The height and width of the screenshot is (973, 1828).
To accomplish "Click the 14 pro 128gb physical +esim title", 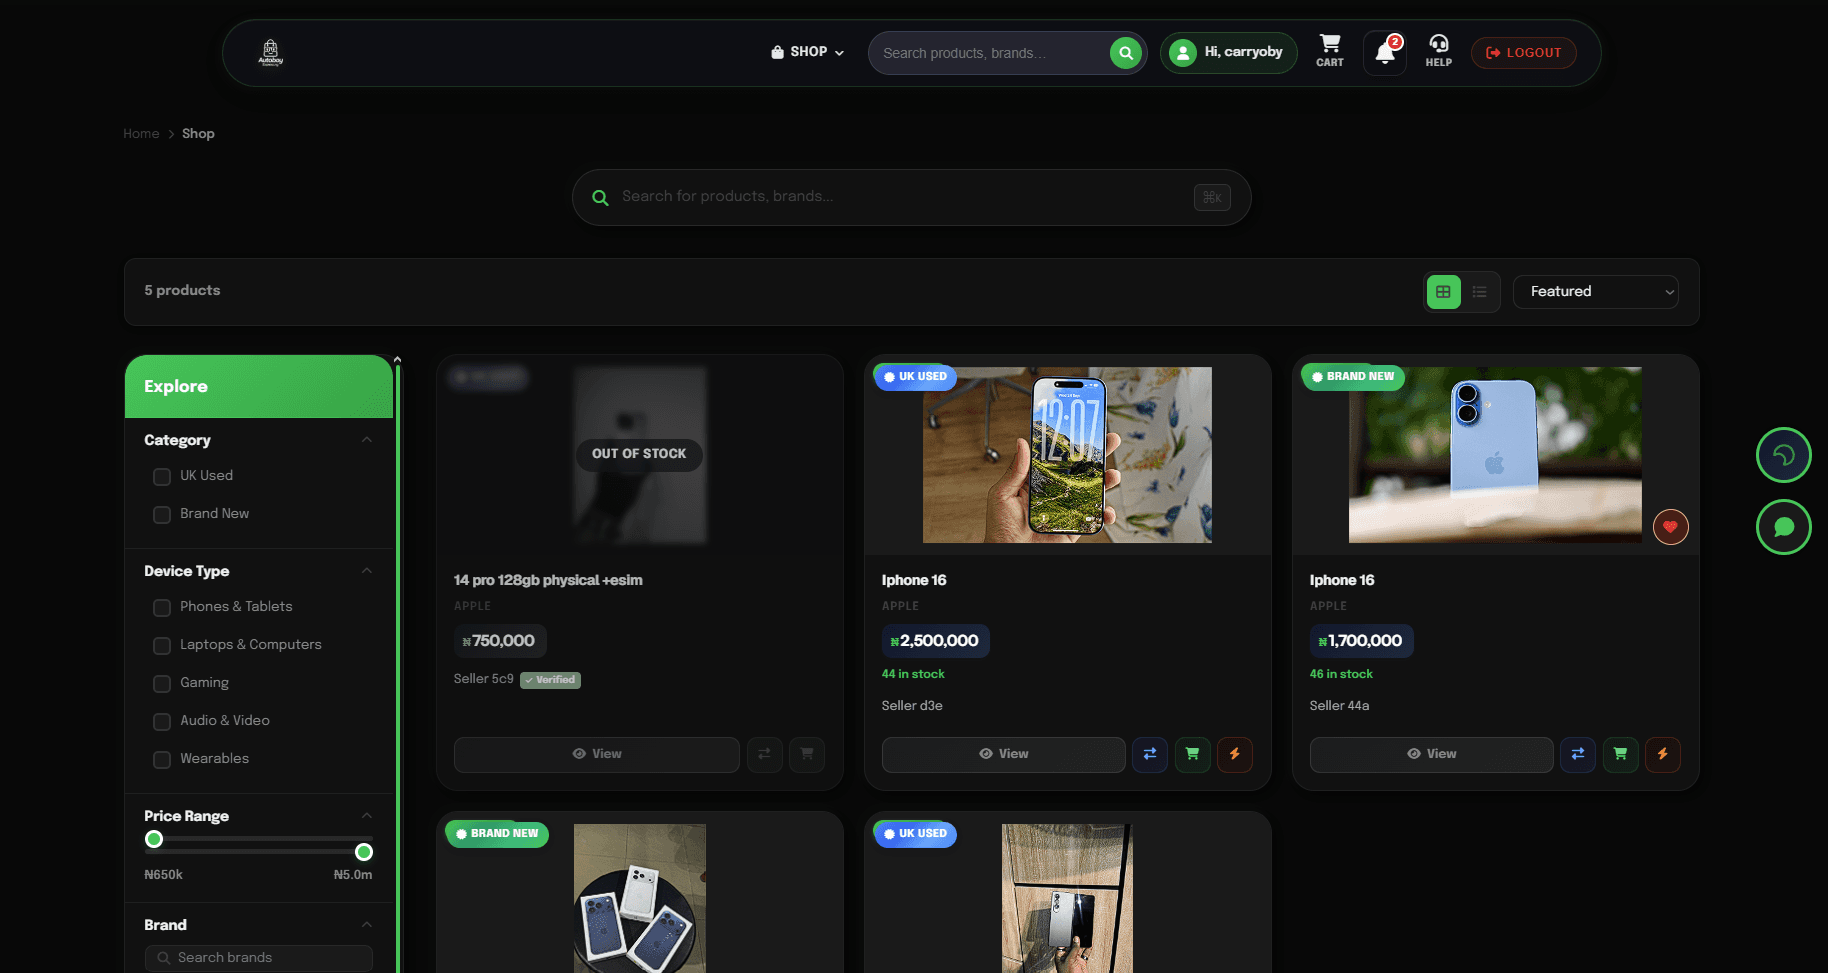I will pyautogui.click(x=548, y=580).
